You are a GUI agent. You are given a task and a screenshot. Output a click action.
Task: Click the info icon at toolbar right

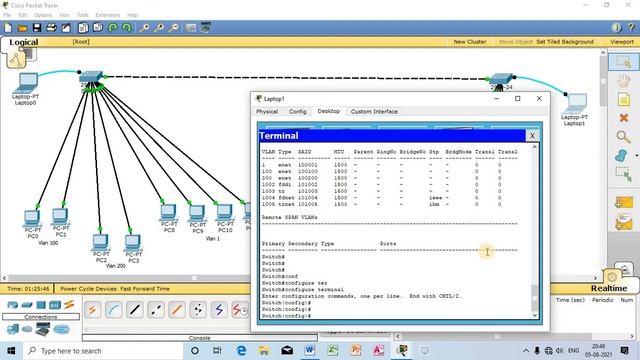click(x=617, y=28)
